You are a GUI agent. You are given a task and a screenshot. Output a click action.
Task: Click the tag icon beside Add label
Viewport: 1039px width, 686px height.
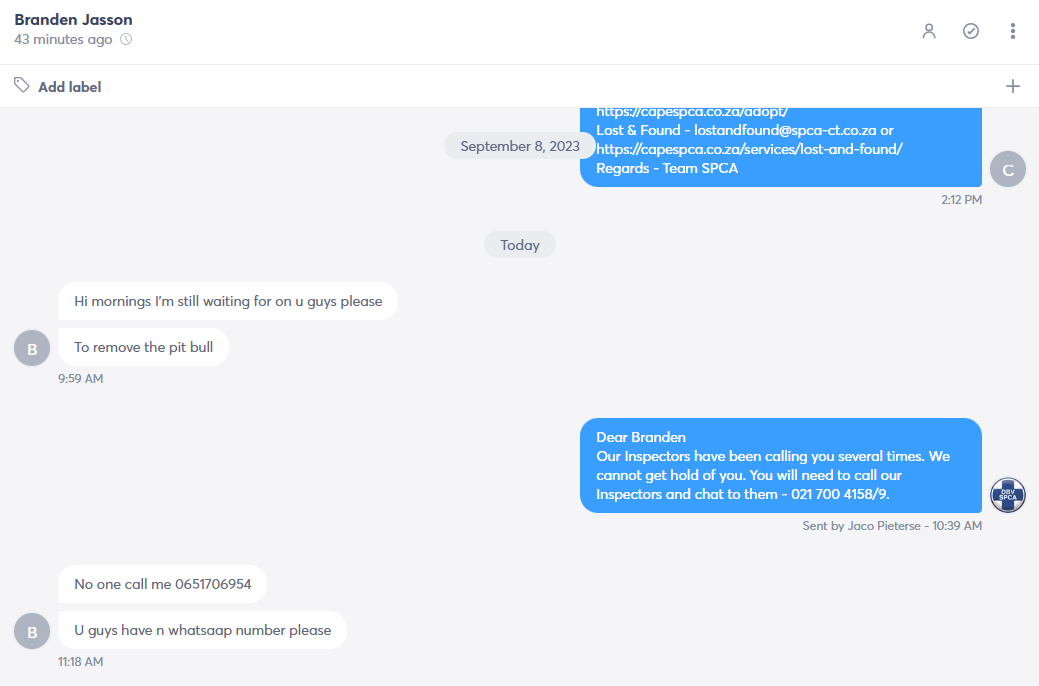[x=22, y=85]
